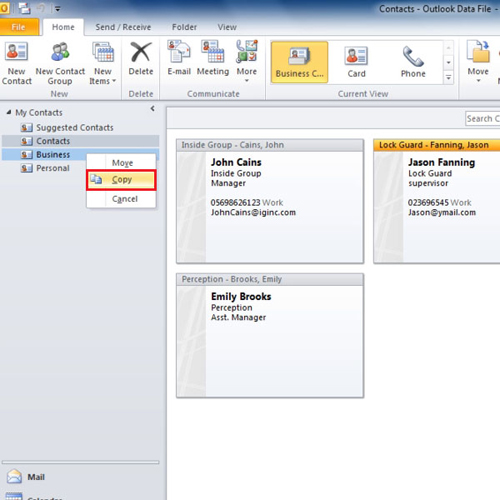Click Jason@ymail.com email text
This screenshot has height=500, width=500.
tap(442, 212)
